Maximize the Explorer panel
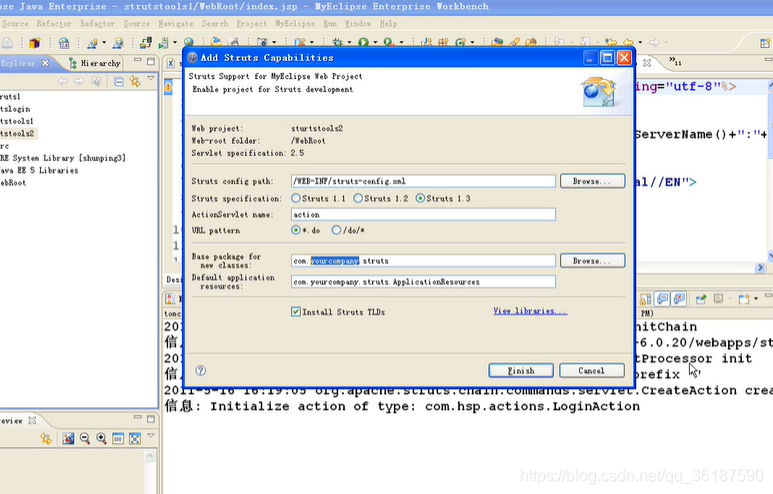Screen dimensions: 773x494 [x=151, y=61]
